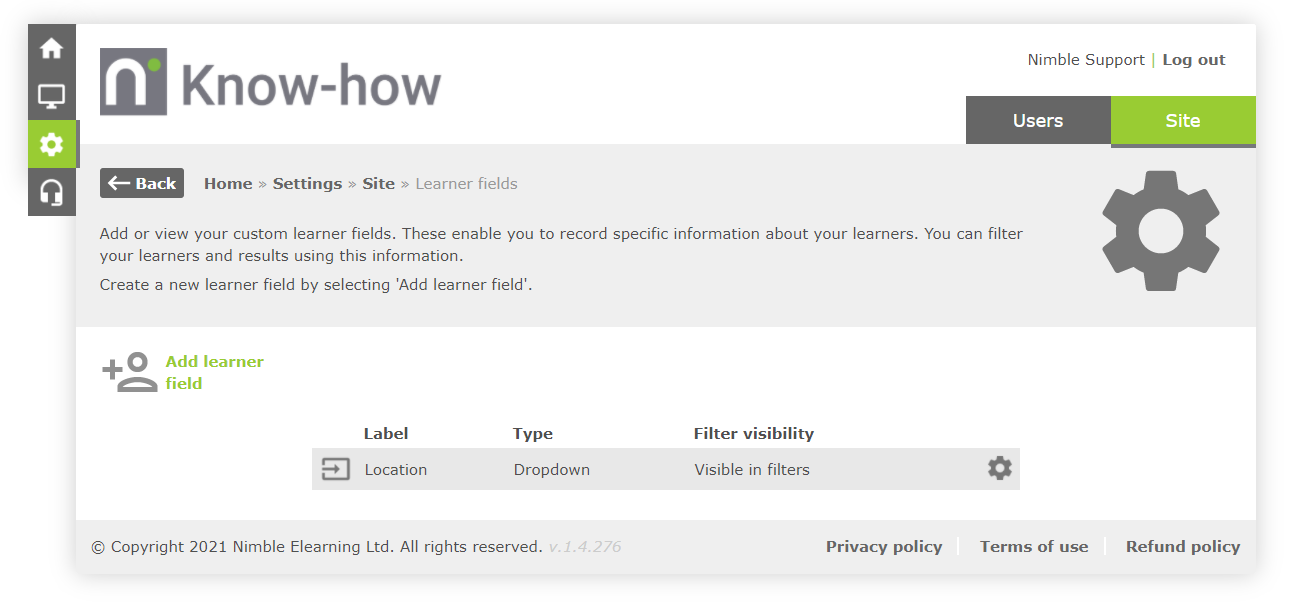Screen dimensions: 1290x609
Task: Open Home in the breadcrumb
Action: coord(228,184)
